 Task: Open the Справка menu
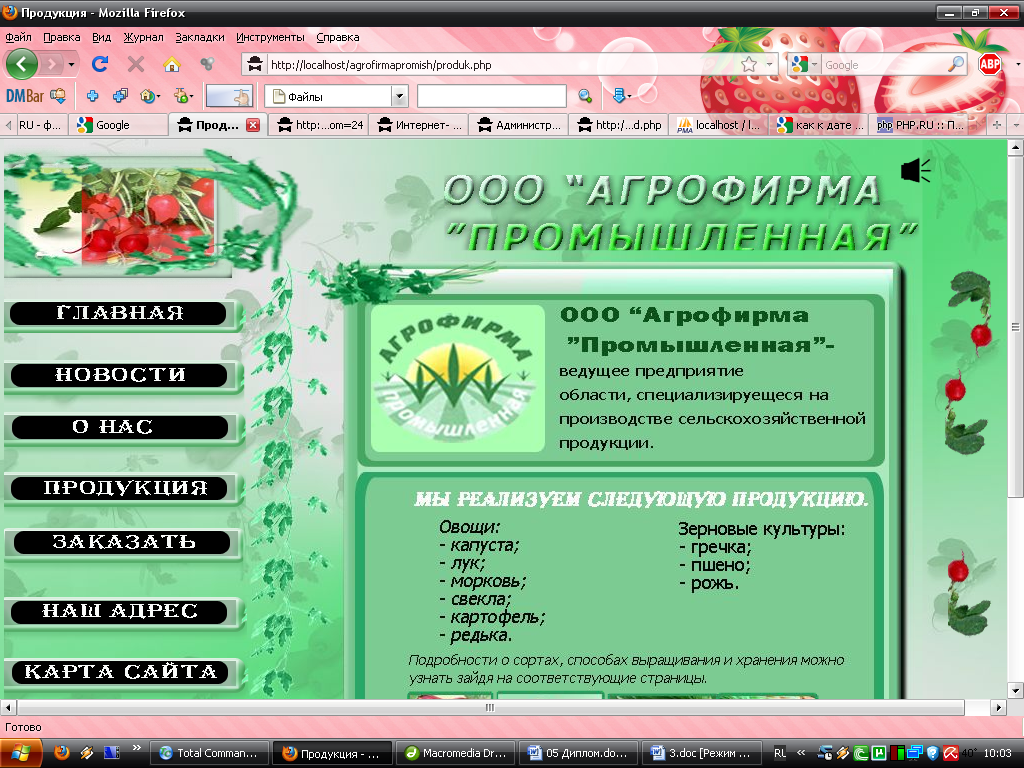click(338, 37)
